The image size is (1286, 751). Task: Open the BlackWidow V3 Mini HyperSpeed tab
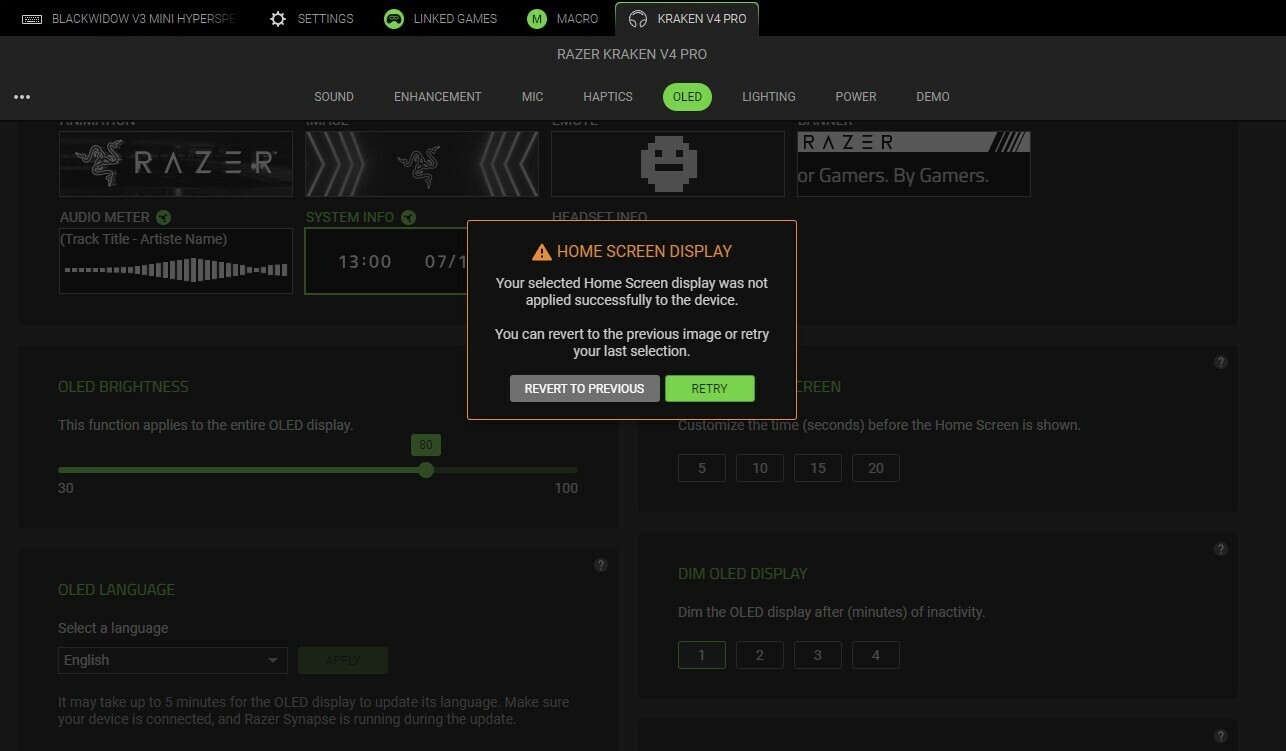pyautogui.click(x=130, y=19)
